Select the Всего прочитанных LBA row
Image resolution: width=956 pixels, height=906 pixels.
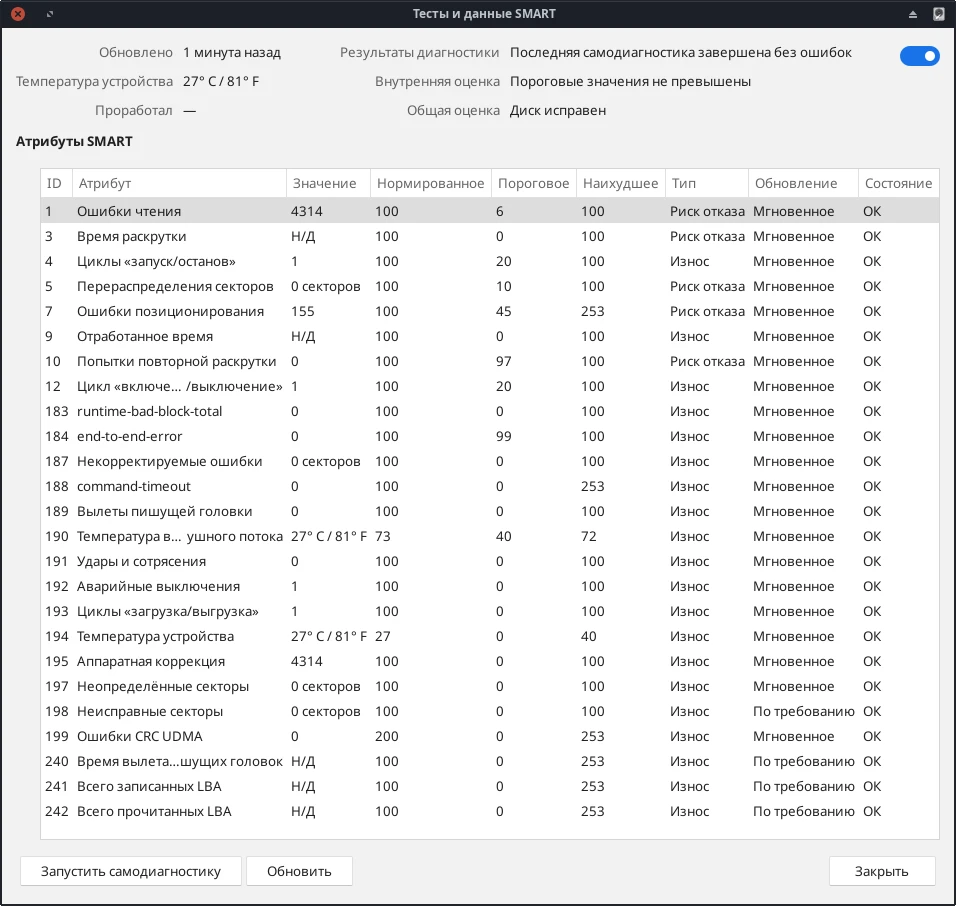point(490,811)
